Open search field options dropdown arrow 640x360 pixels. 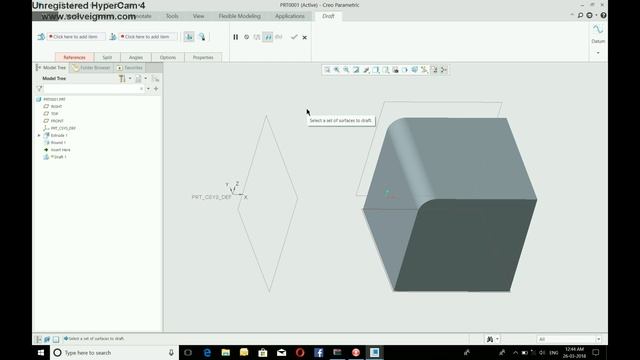tap(148, 89)
